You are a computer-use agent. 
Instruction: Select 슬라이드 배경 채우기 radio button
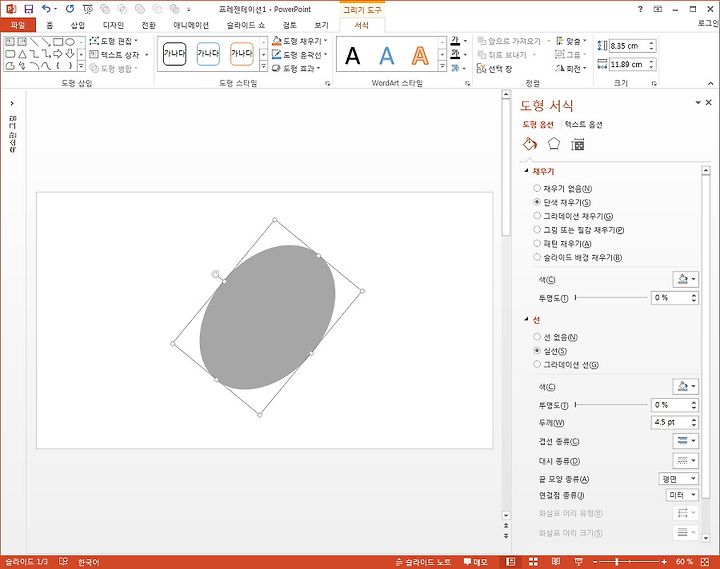tap(537, 257)
